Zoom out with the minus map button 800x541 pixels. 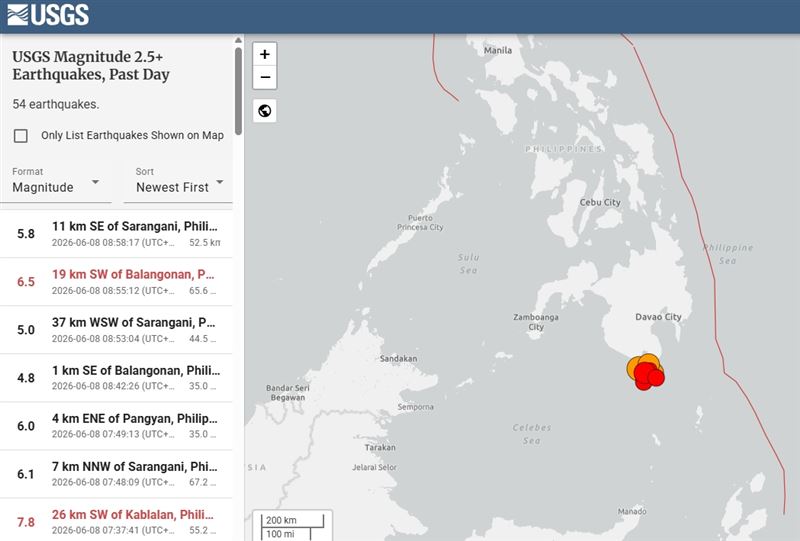point(265,78)
